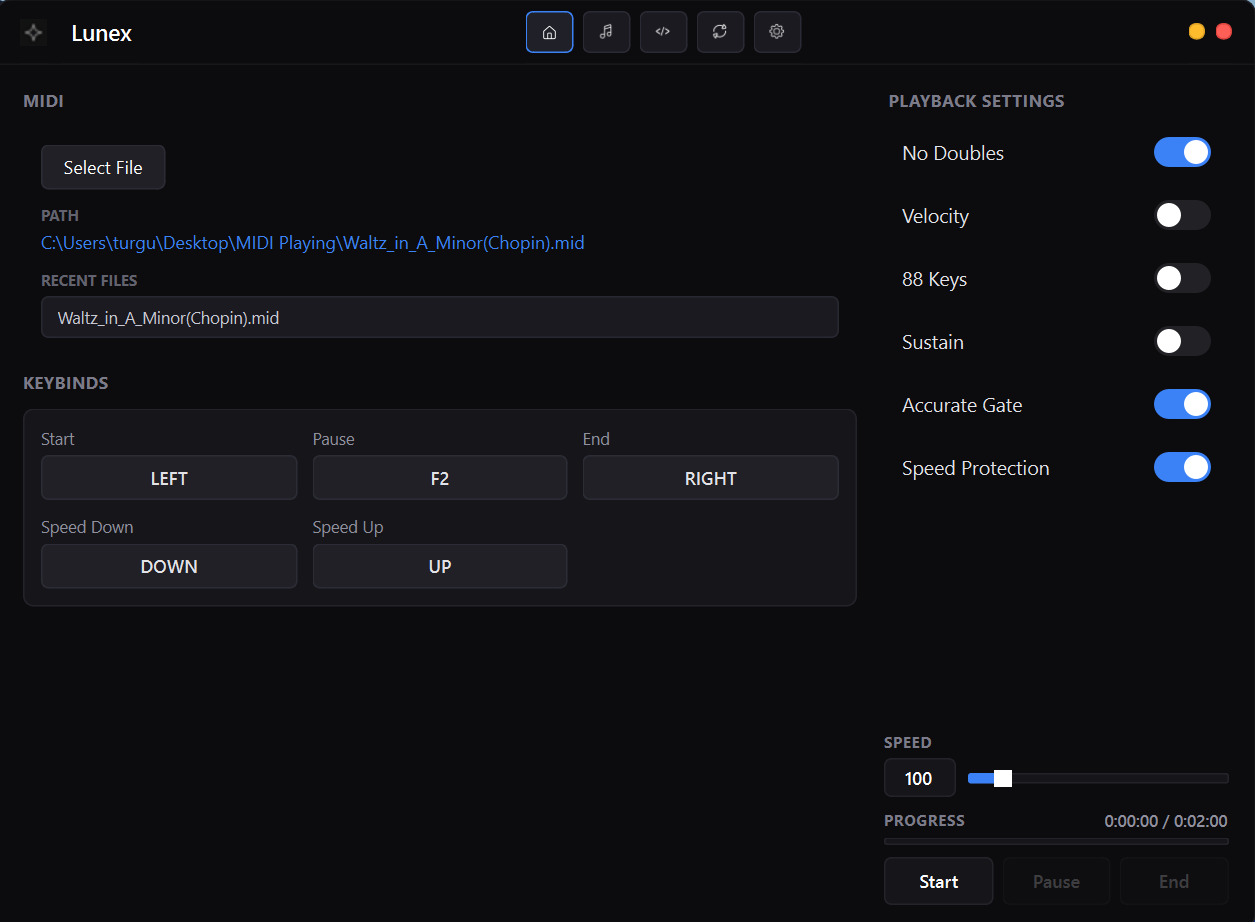Click the 88 Keys label
The width and height of the screenshot is (1255, 922).
coord(934,279)
